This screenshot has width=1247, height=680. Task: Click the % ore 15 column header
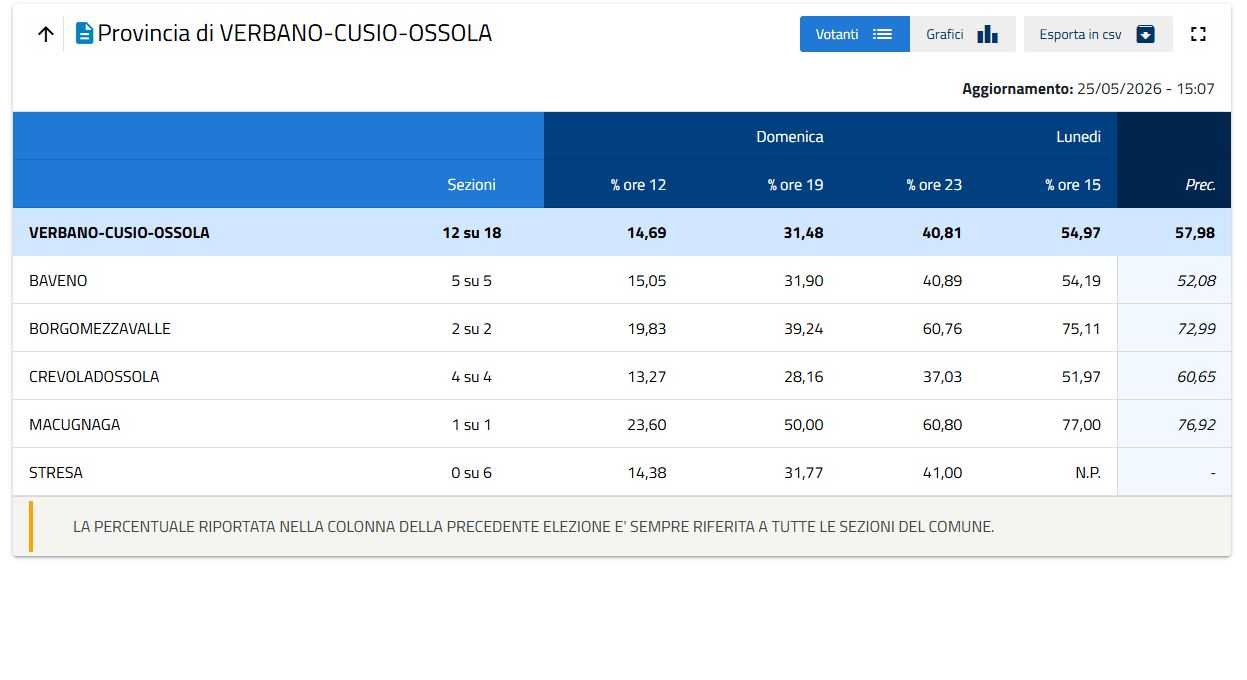[x=1073, y=185]
